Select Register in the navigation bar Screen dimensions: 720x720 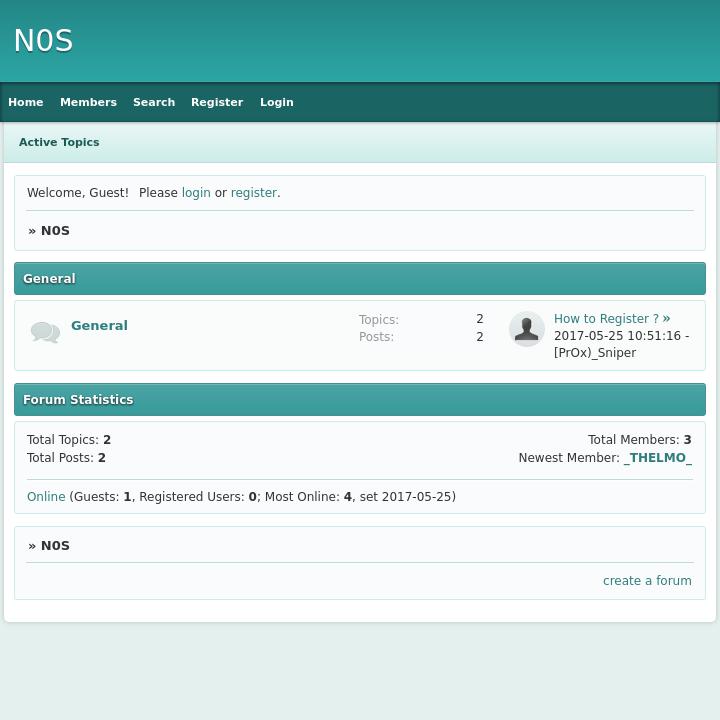[x=217, y=102]
